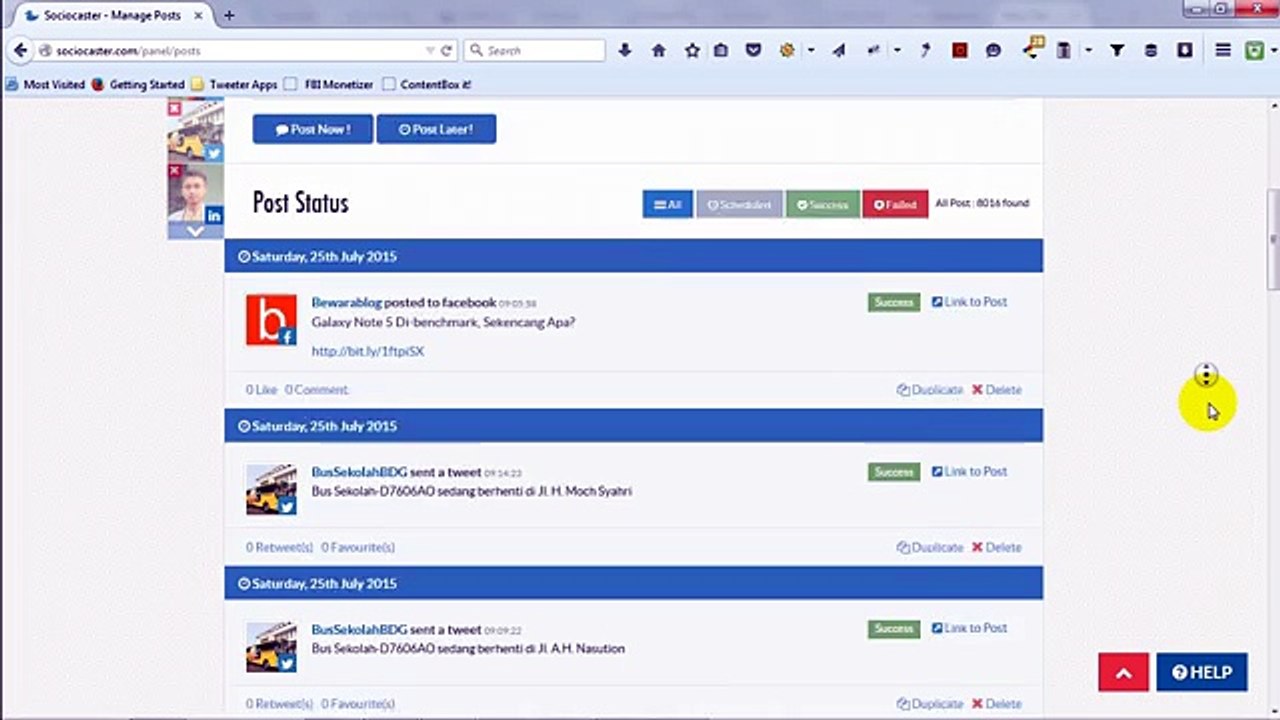
Task: Duplicate the Galaxy Note 5 post
Action: 930,390
